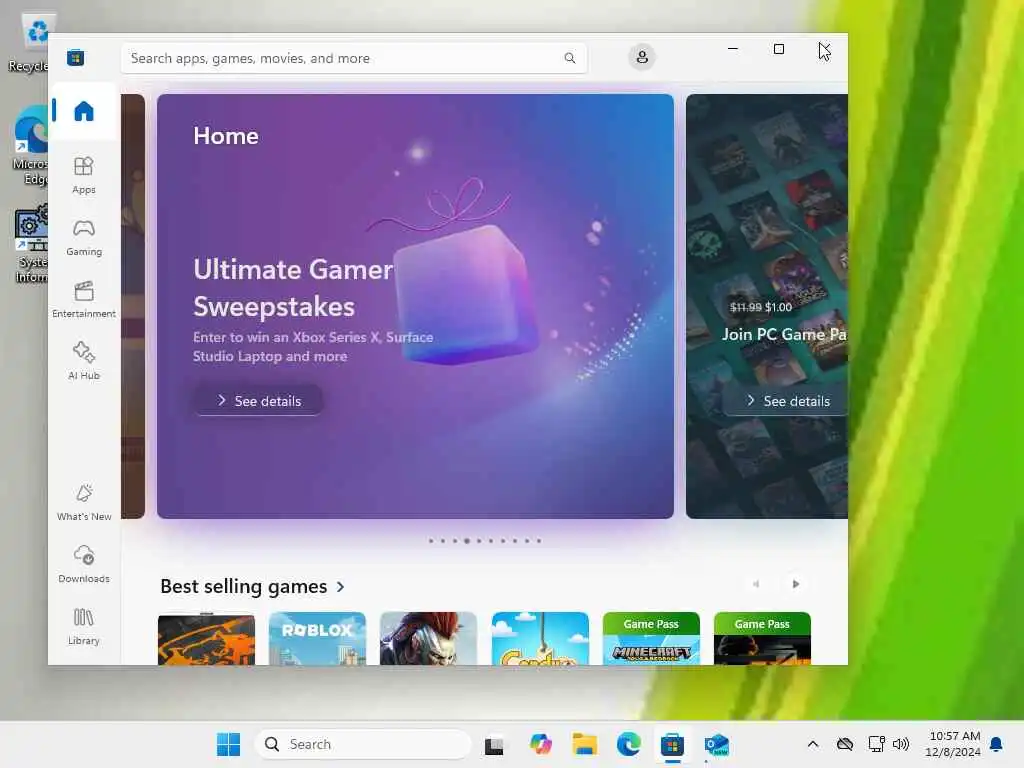Select the highlighted fourth carousel dot
The height and width of the screenshot is (768, 1024).
[467, 541]
